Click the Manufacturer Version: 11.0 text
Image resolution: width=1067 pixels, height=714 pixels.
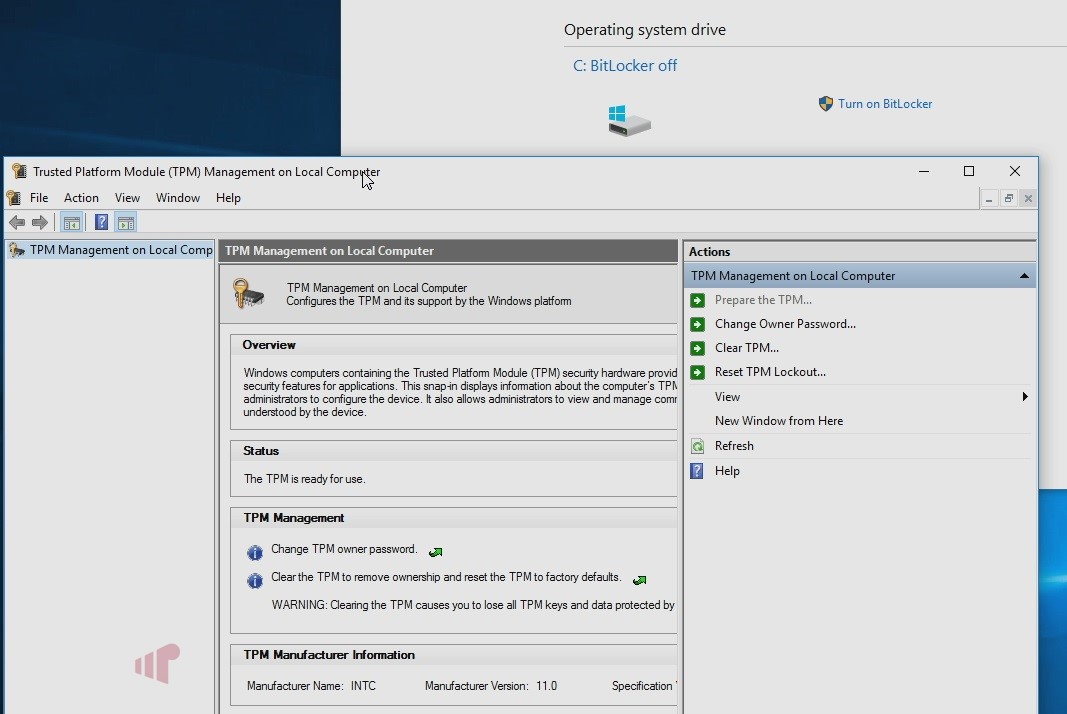click(x=491, y=686)
